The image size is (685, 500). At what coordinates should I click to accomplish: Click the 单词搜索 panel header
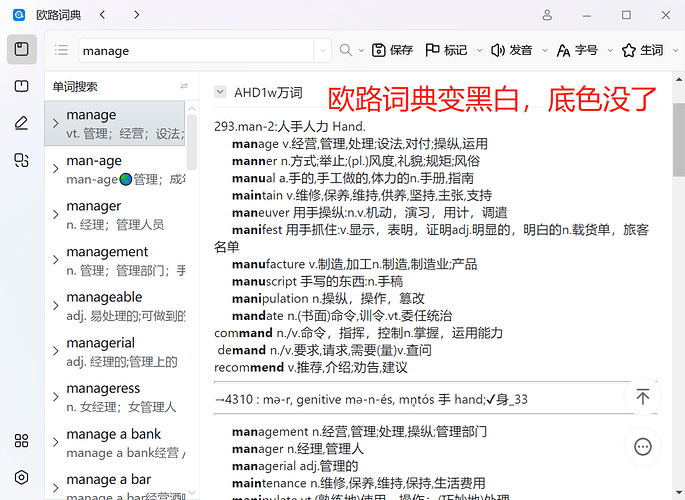pyautogui.click(x=75, y=86)
